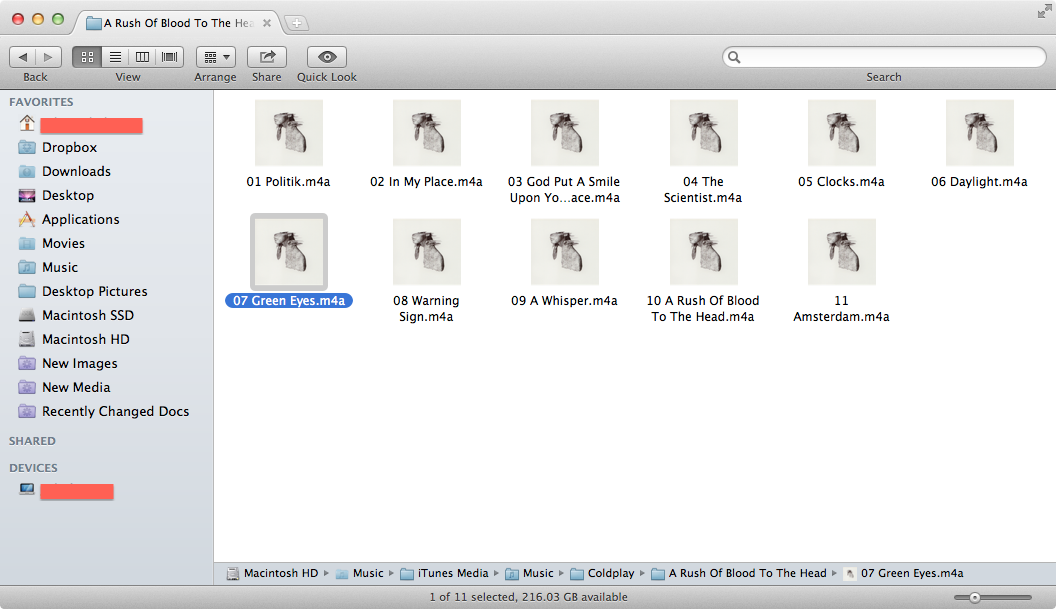Go forward with the right arrow button
The image size is (1056, 609).
(x=48, y=57)
